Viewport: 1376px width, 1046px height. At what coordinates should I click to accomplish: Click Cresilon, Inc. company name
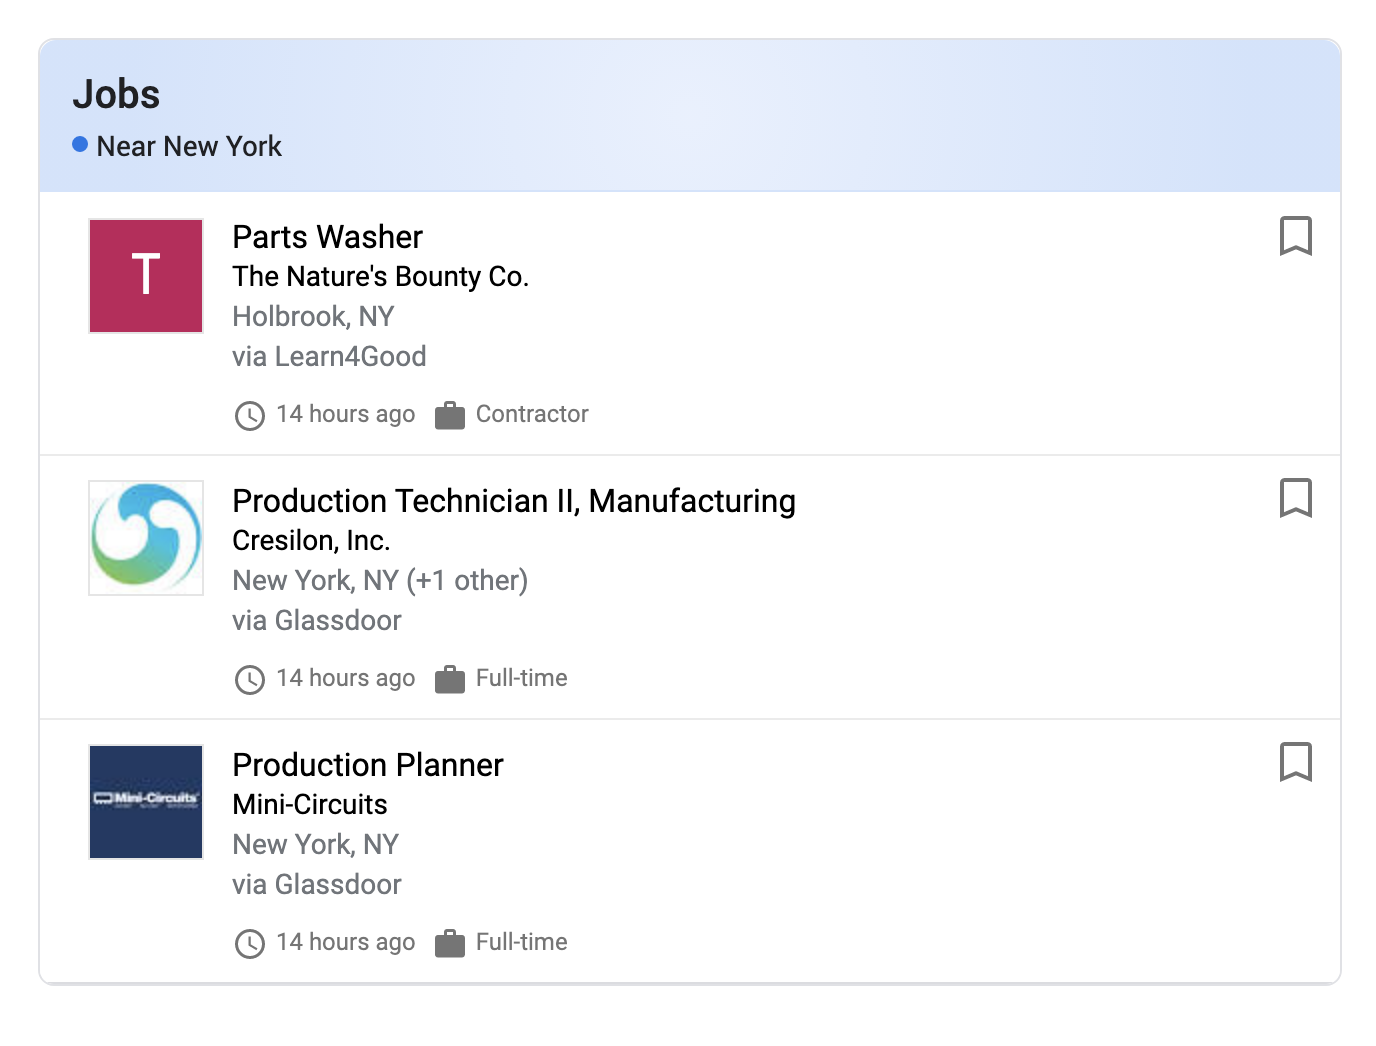click(x=312, y=540)
